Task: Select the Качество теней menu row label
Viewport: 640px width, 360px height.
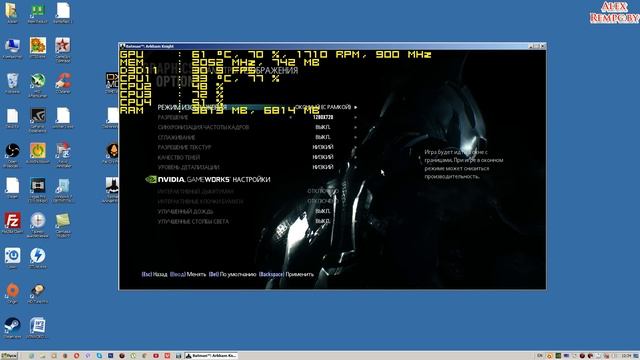Action: point(178,157)
